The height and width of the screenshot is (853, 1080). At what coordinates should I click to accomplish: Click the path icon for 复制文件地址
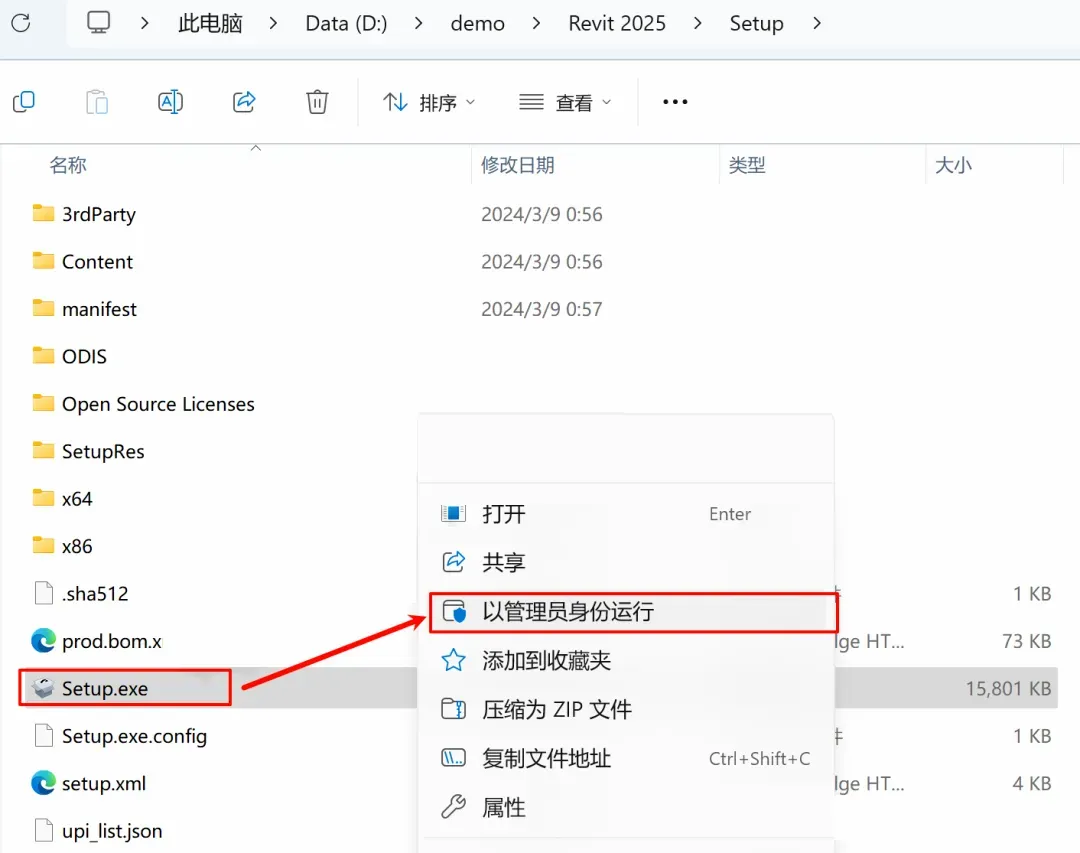[x=453, y=758]
